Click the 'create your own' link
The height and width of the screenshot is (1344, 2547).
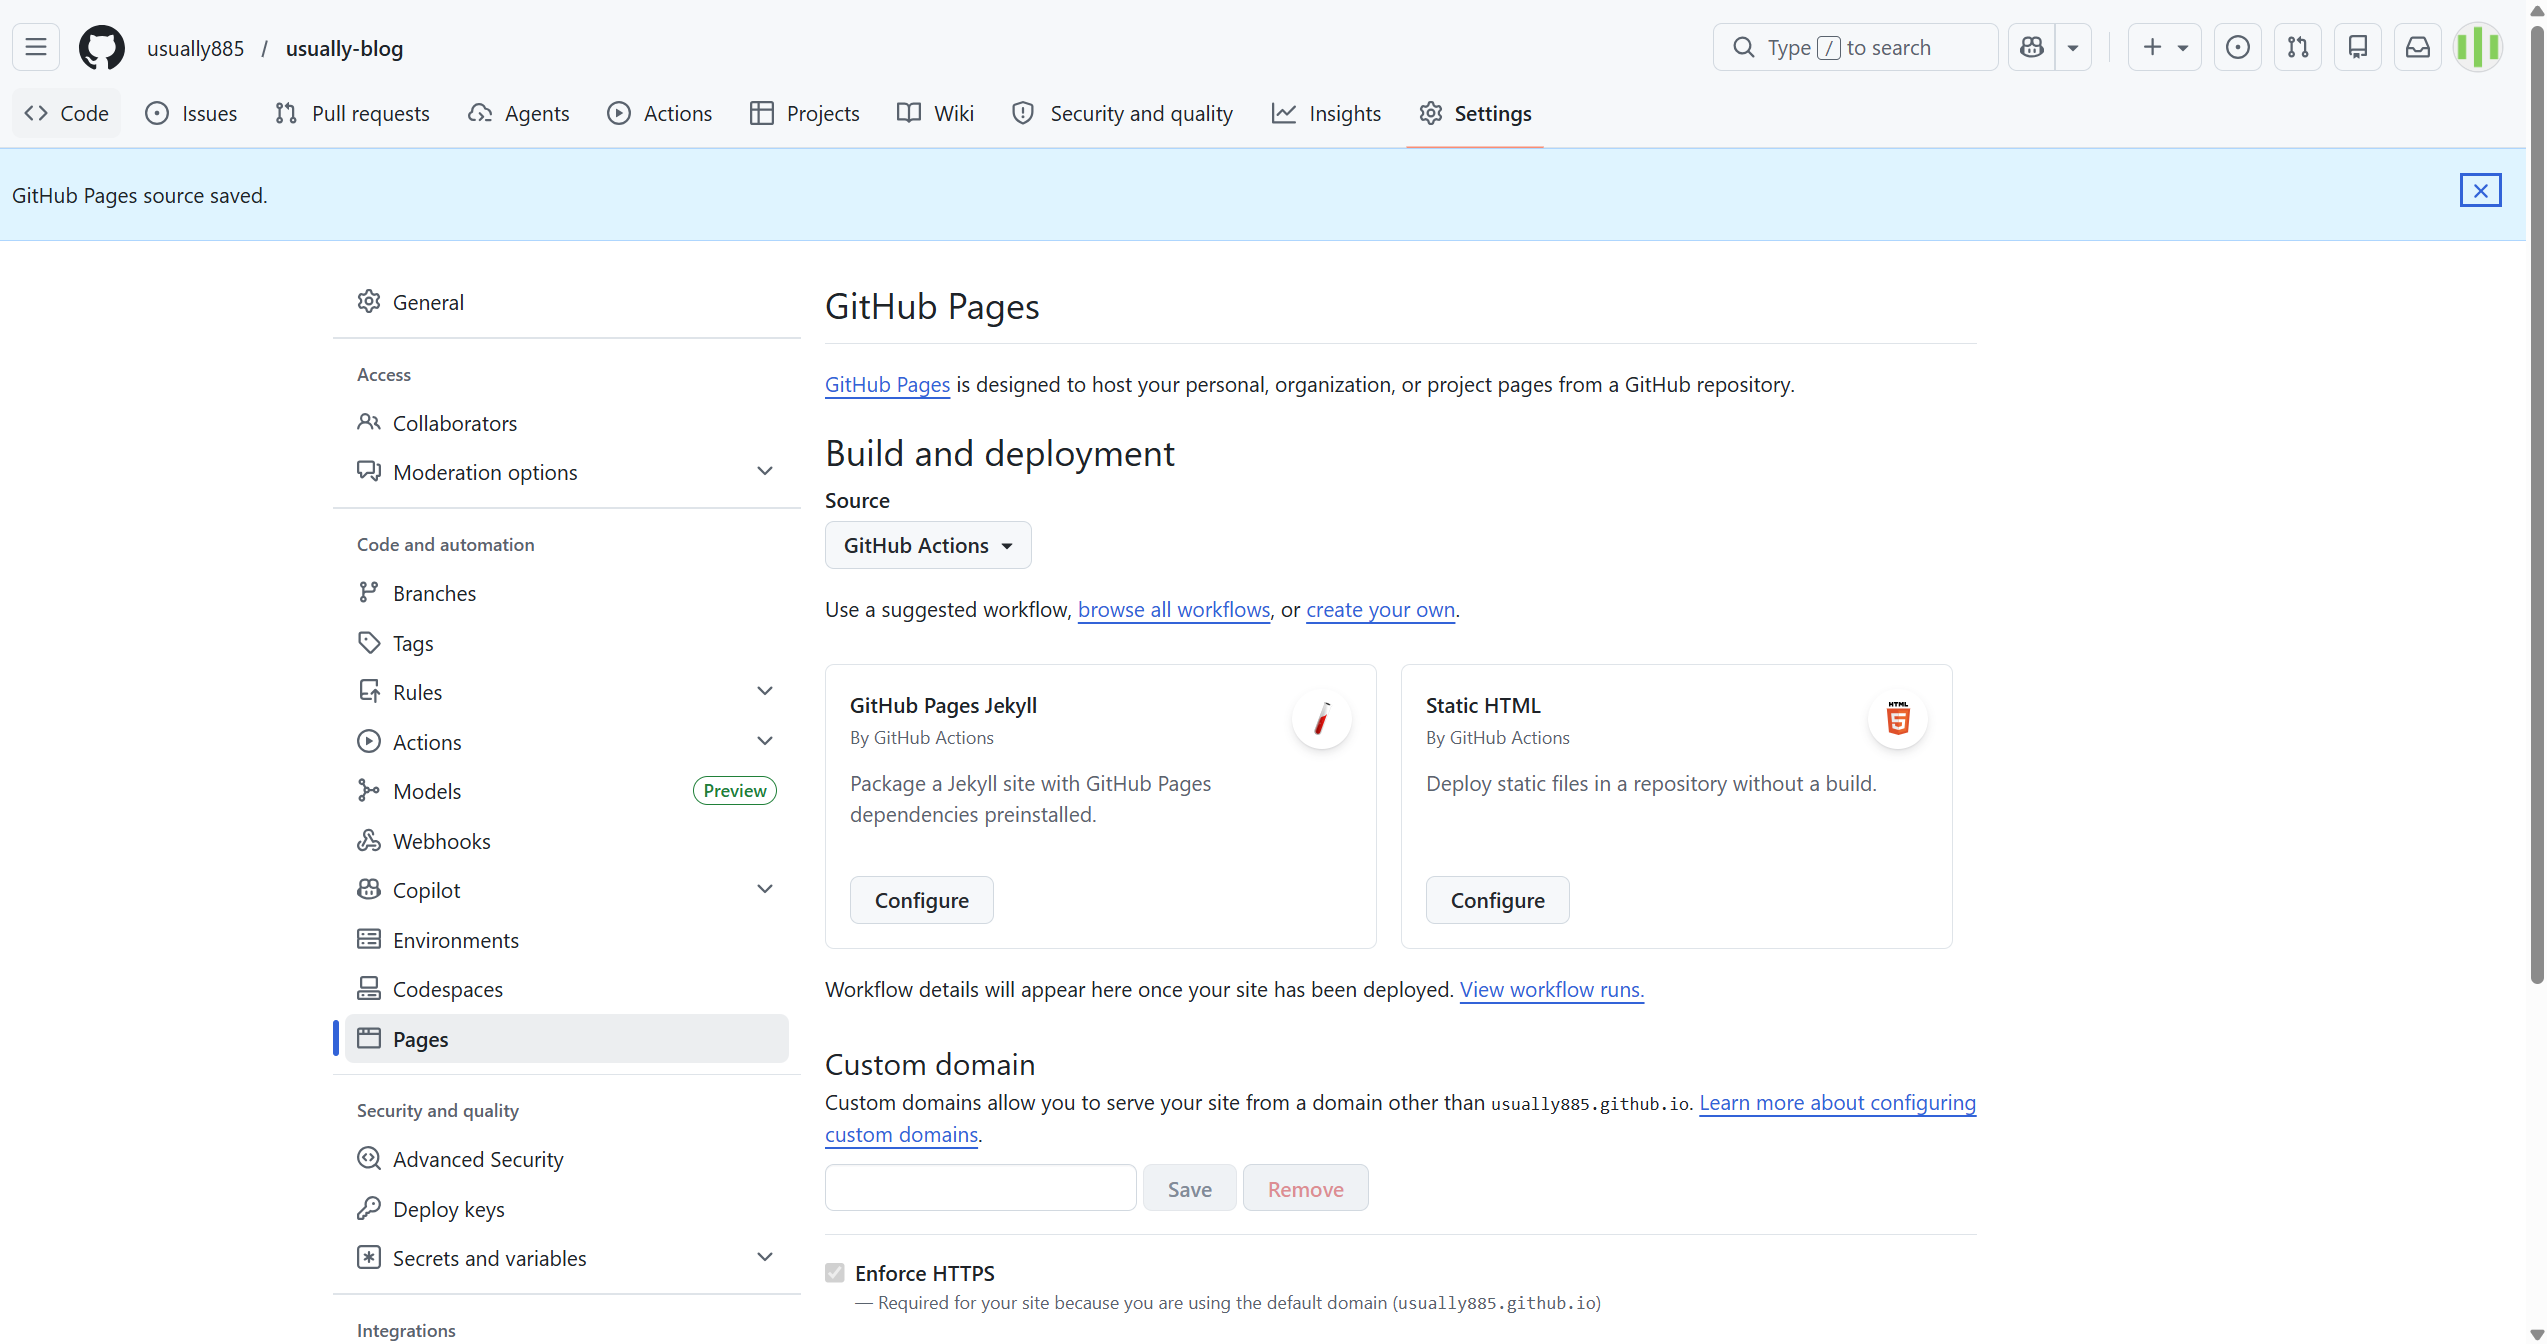(1380, 609)
